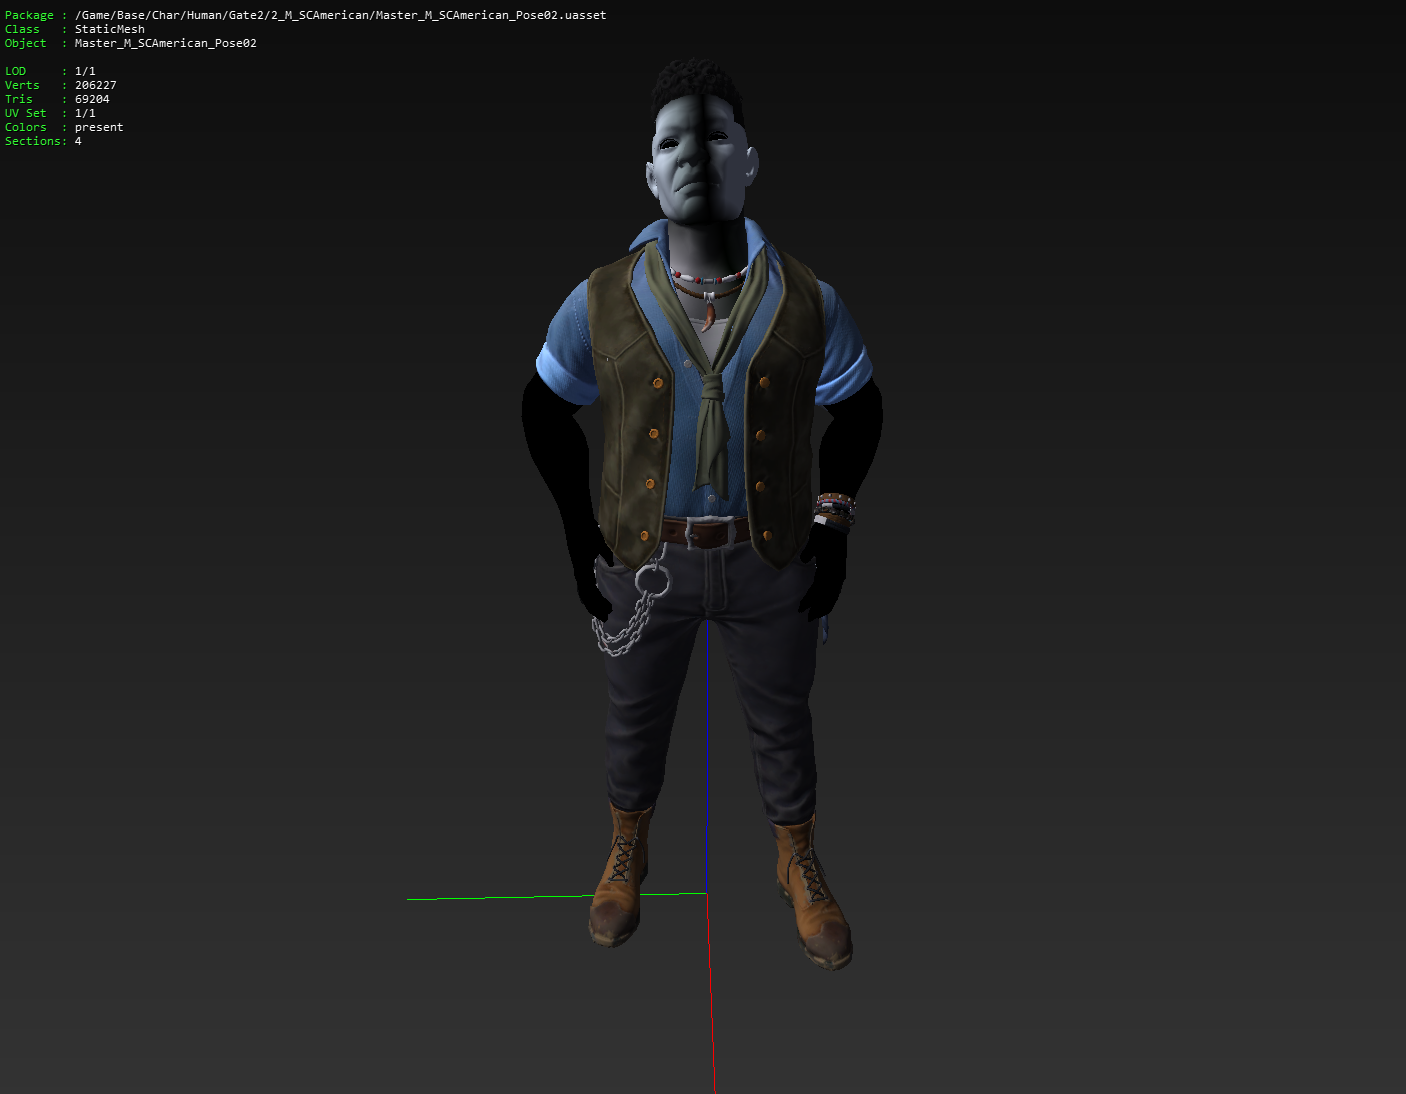Click the Verts count 206227
The image size is (1406, 1094).
coord(95,85)
